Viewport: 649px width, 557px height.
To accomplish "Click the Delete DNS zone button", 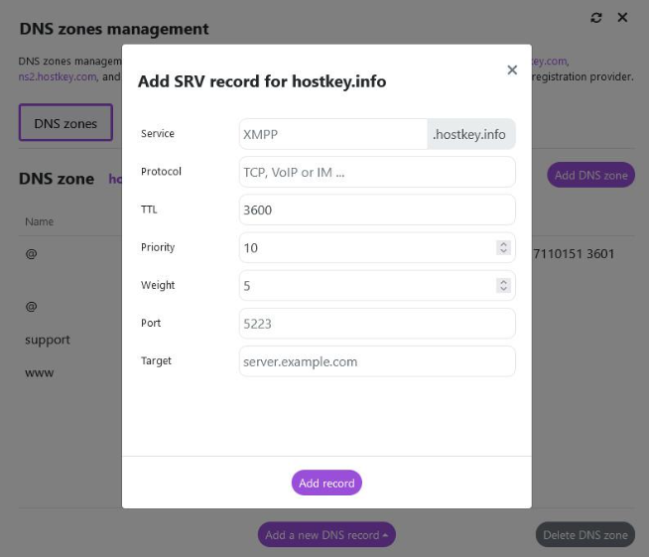I will coord(585,535).
